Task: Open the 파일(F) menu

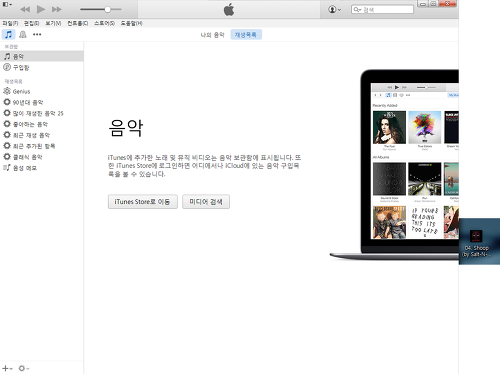Action: click(x=10, y=23)
